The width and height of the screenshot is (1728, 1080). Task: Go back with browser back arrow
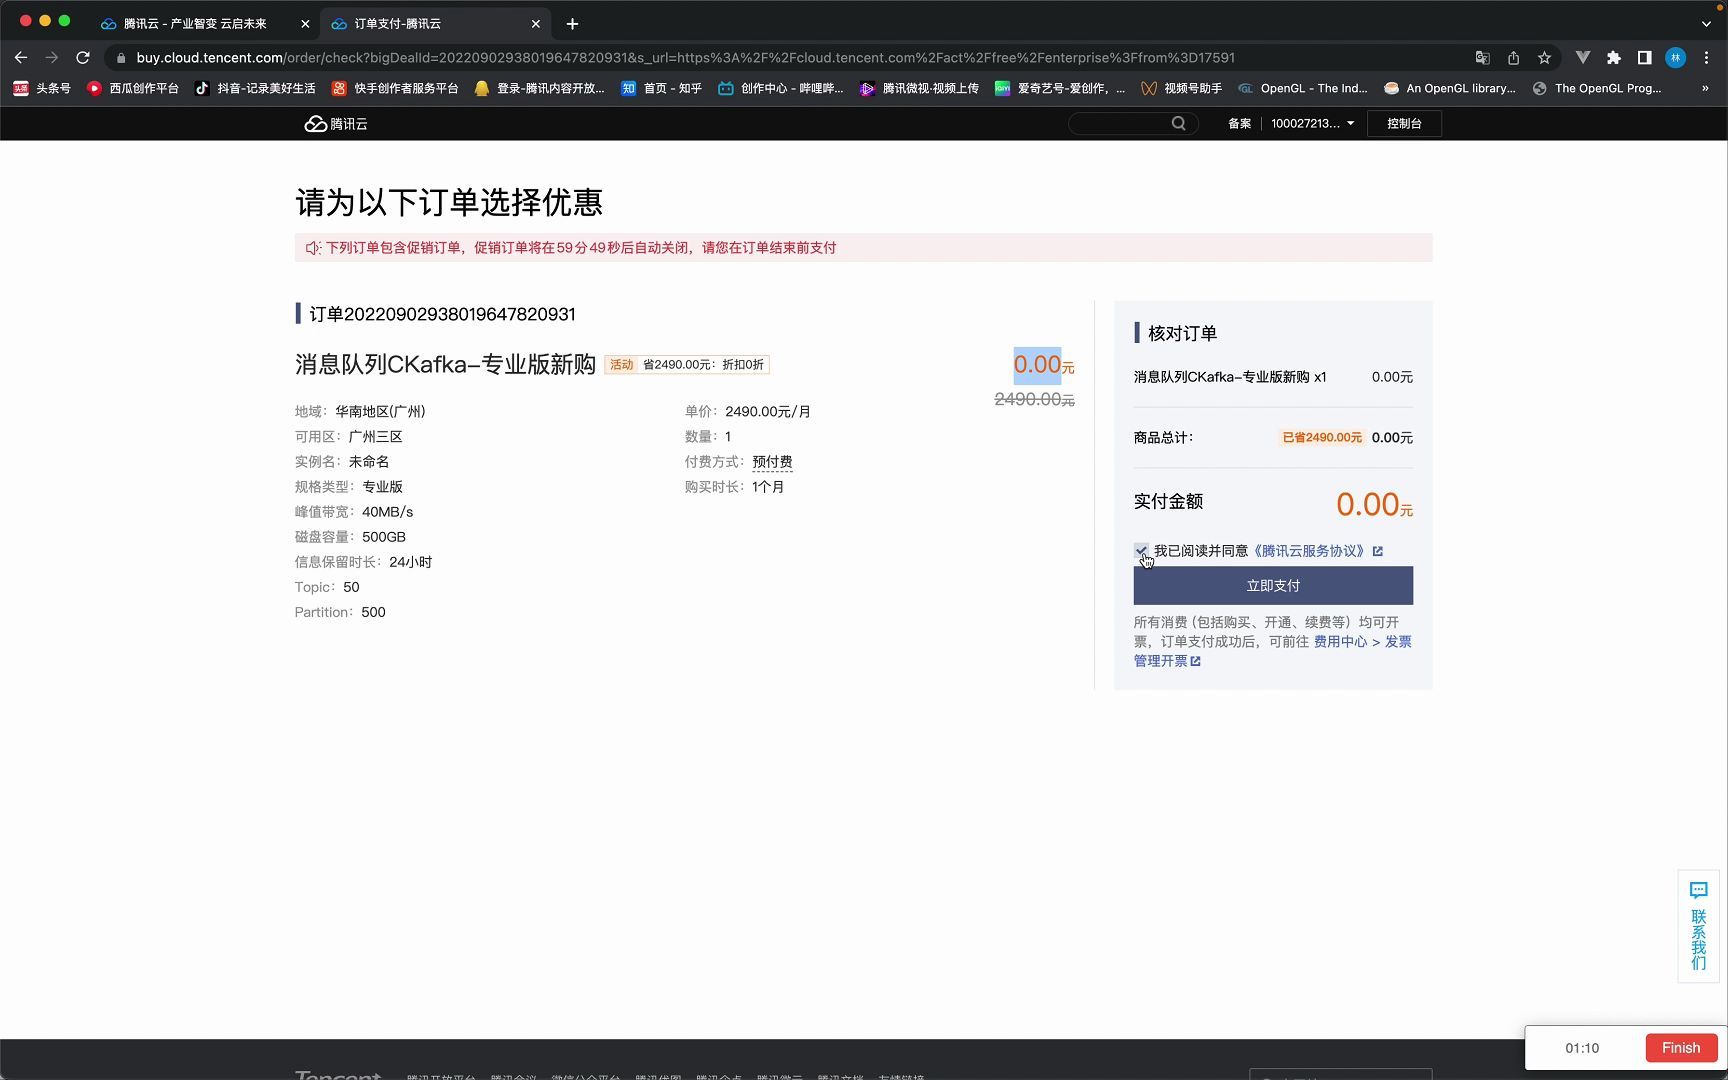click(x=21, y=58)
